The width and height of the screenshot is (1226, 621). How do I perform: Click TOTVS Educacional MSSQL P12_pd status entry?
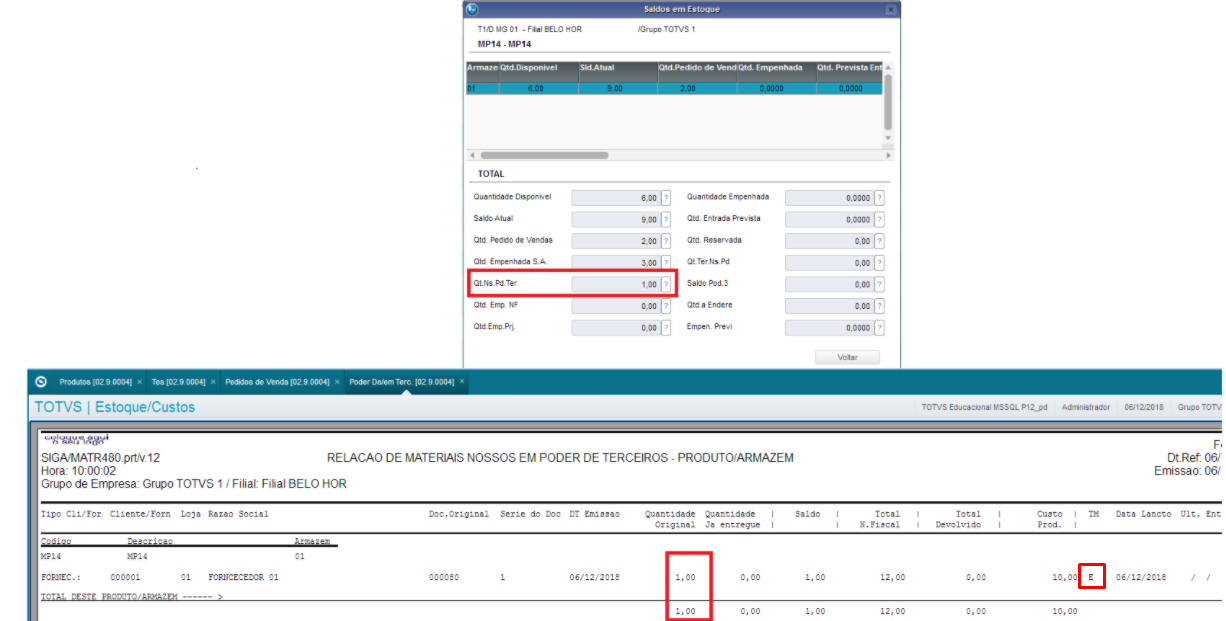(985, 407)
